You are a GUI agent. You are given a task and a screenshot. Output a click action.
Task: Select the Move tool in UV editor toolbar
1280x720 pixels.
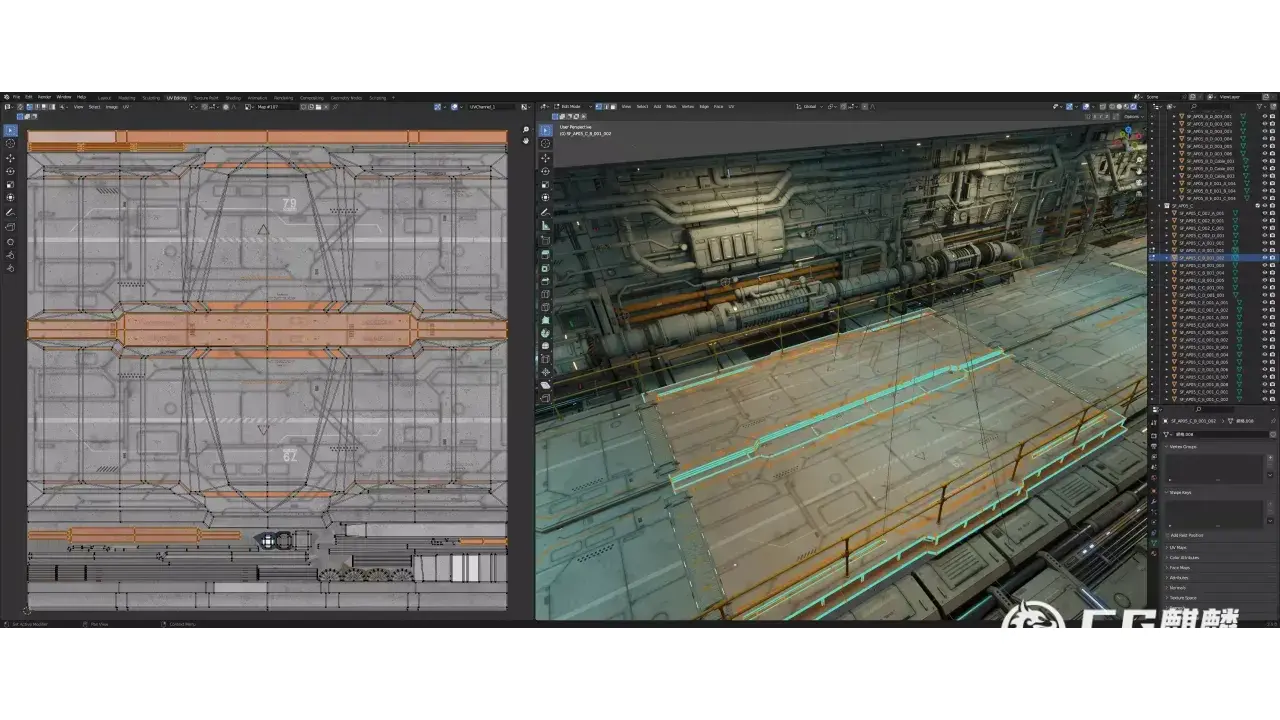coord(11,158)
